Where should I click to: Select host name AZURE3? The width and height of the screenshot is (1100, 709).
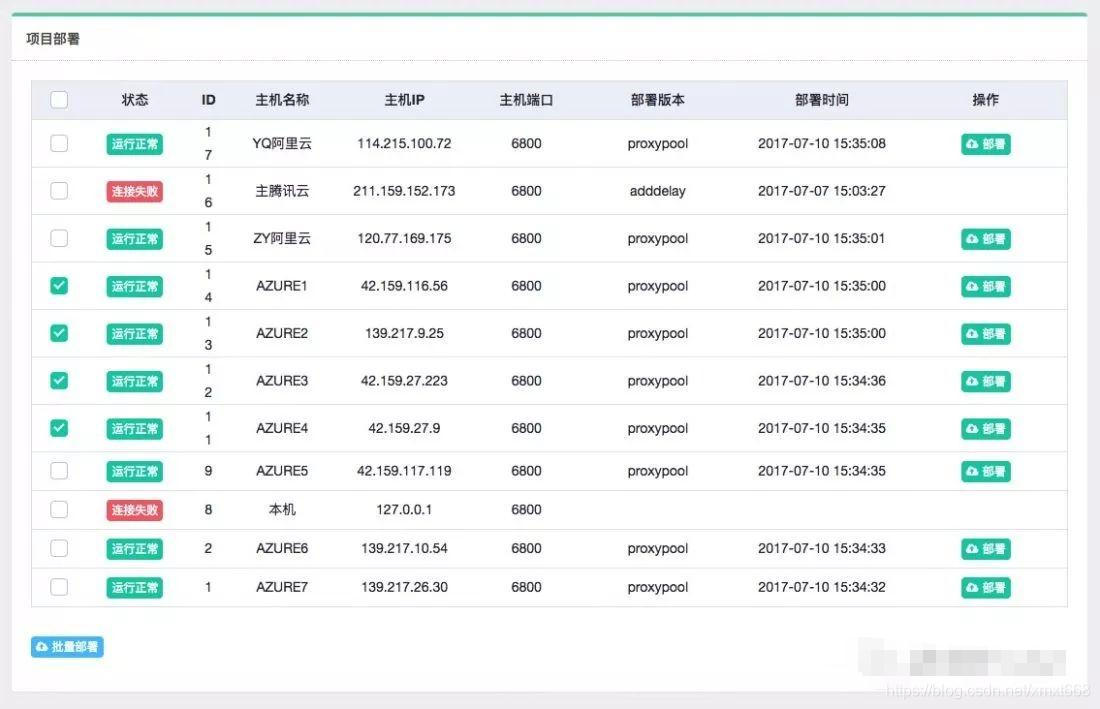[x=282, y=381]
